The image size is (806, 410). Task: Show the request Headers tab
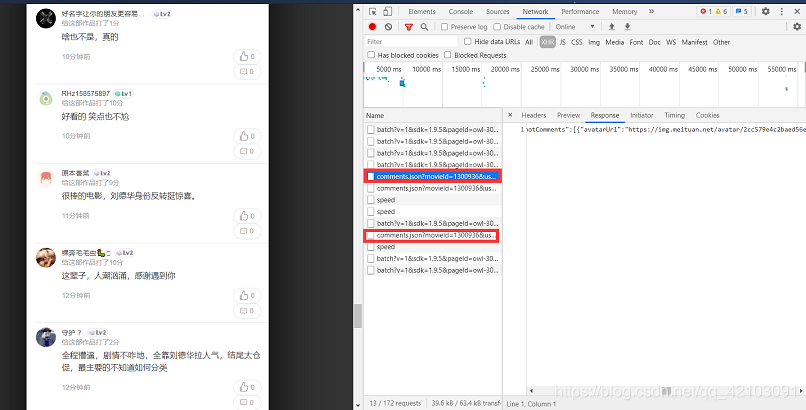(x=534, y=115)
